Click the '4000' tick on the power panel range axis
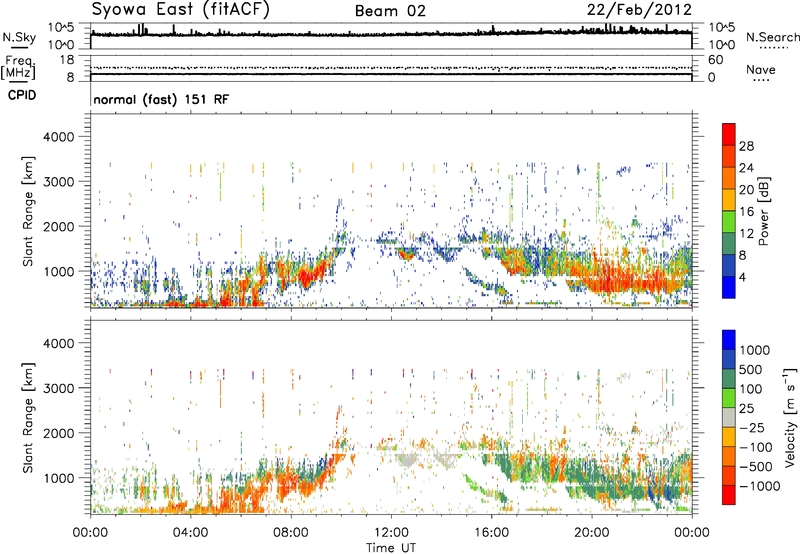 [x=58, y=137]
